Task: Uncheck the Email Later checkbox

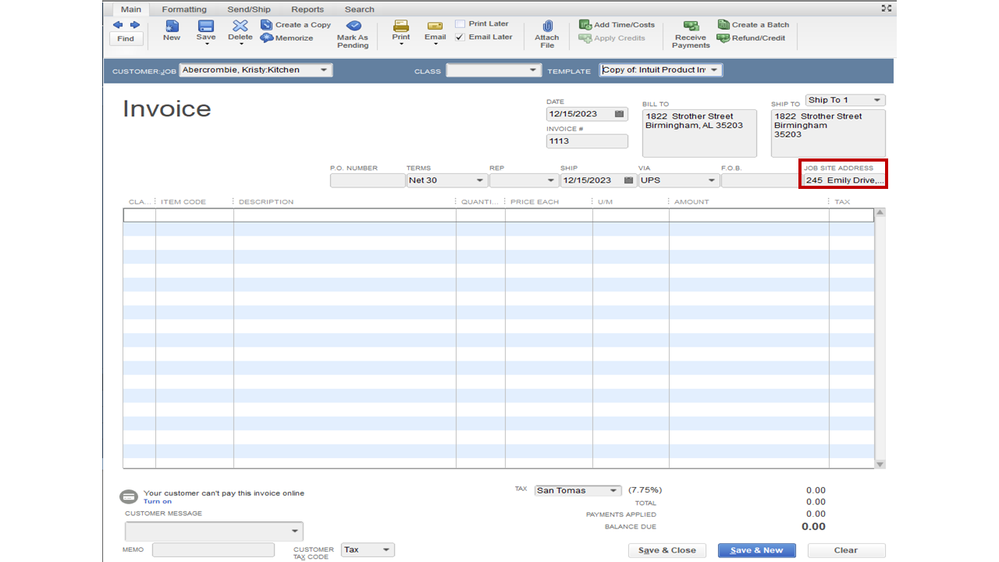Action: tap(460, 37)
